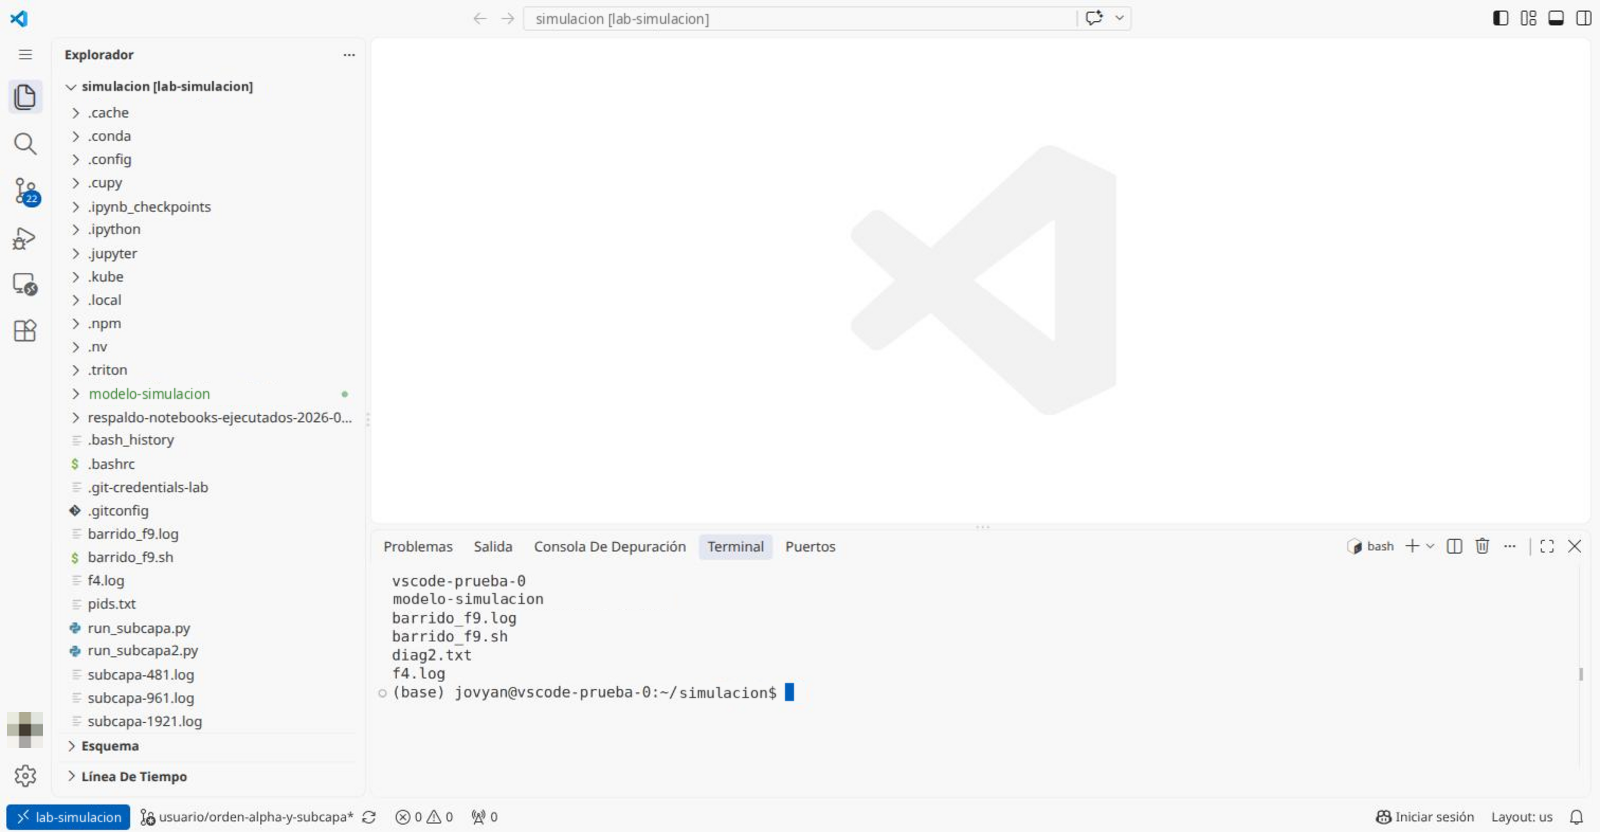The height and width of the screenshot is (832, 1600).
Task: Open notifications bell icon
Action: 1576,817
